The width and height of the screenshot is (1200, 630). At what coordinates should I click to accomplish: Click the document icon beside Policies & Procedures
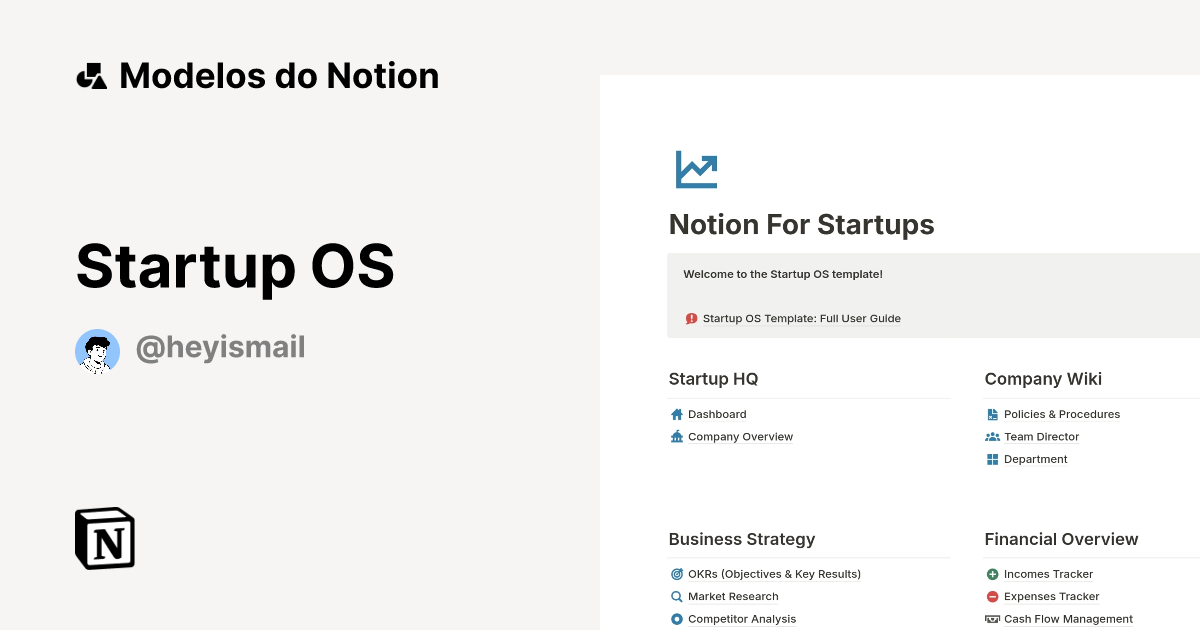pos(993,414)
